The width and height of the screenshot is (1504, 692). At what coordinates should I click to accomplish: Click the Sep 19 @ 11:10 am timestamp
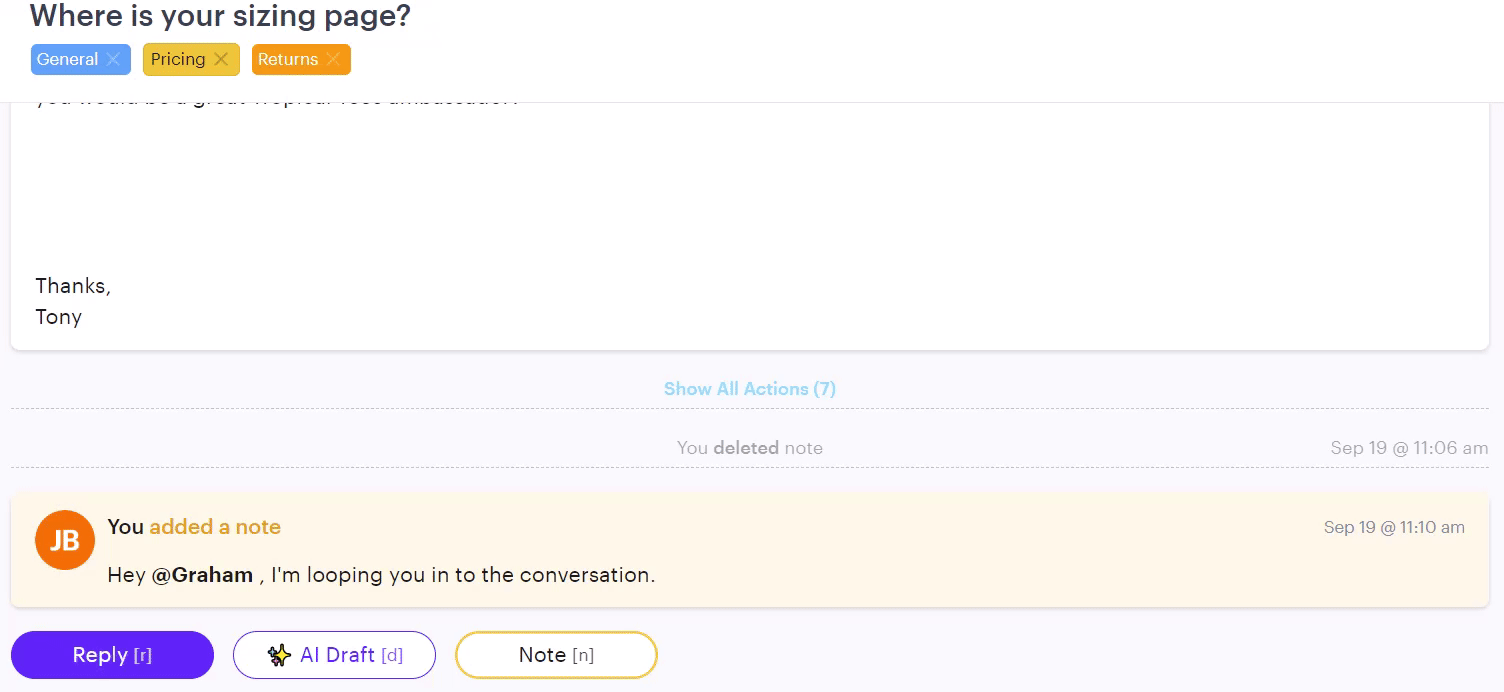(x=1393, y=527)
